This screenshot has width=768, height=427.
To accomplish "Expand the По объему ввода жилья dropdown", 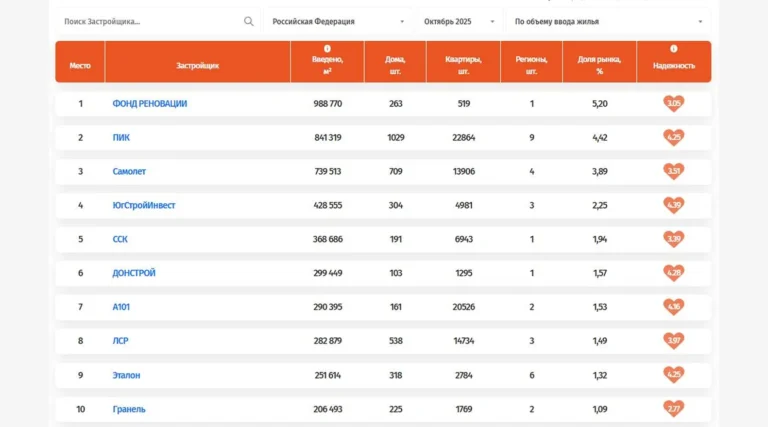I will (x=608, y=22).
